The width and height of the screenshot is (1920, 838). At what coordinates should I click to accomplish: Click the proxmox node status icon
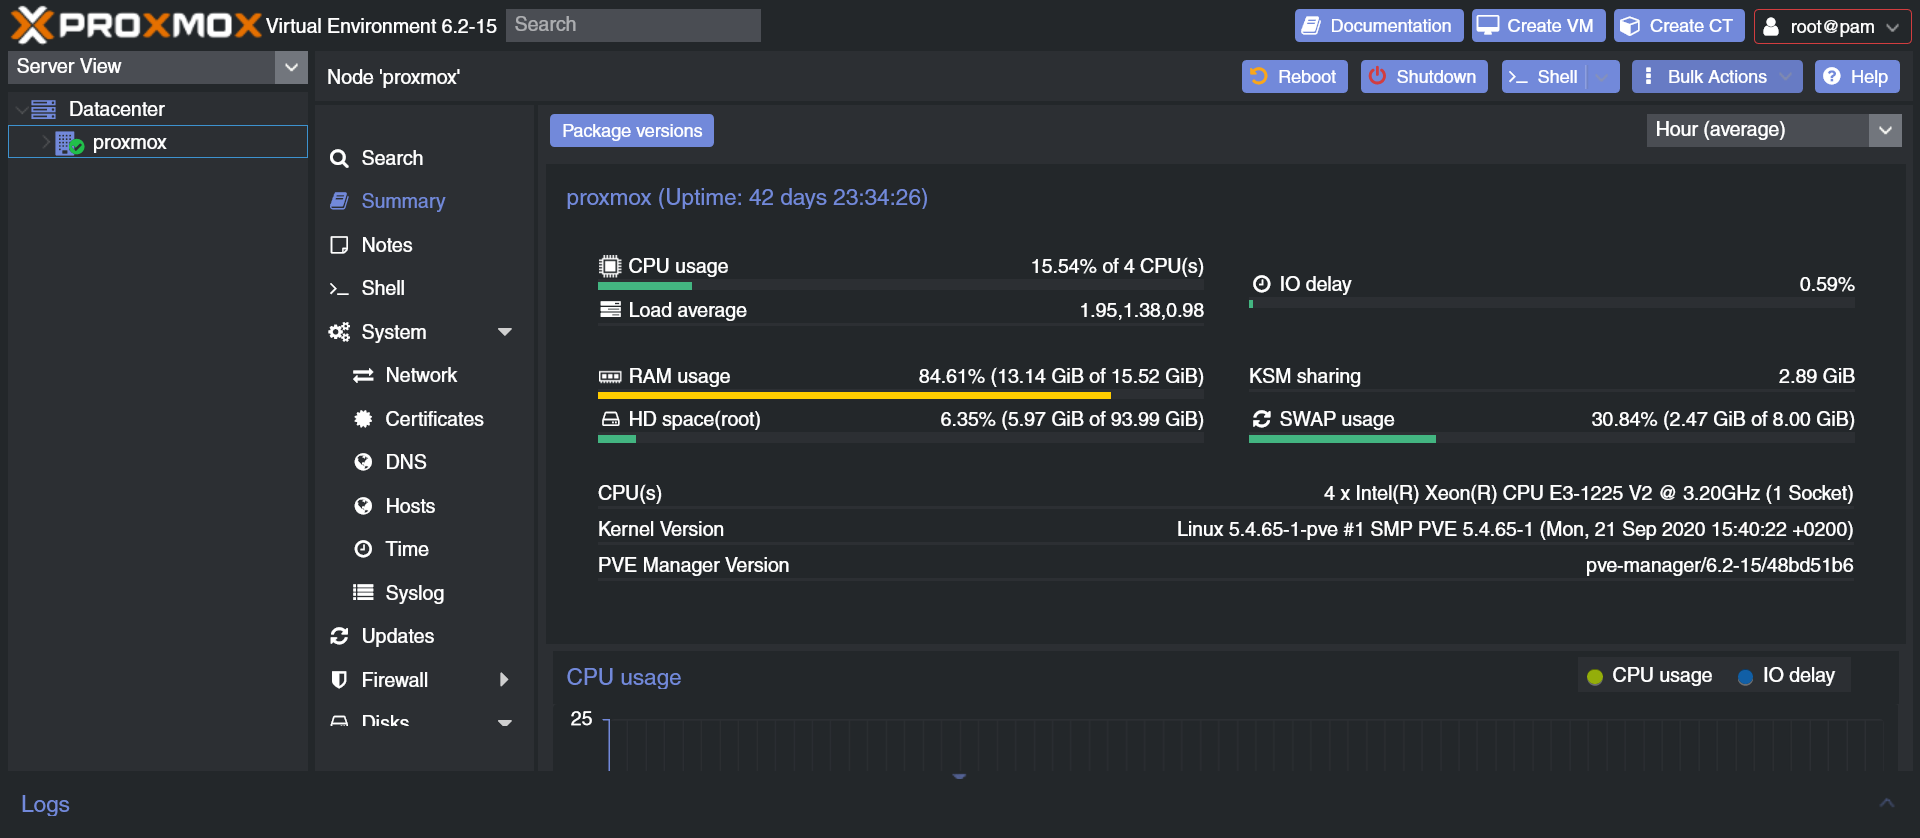pos(69,143)
